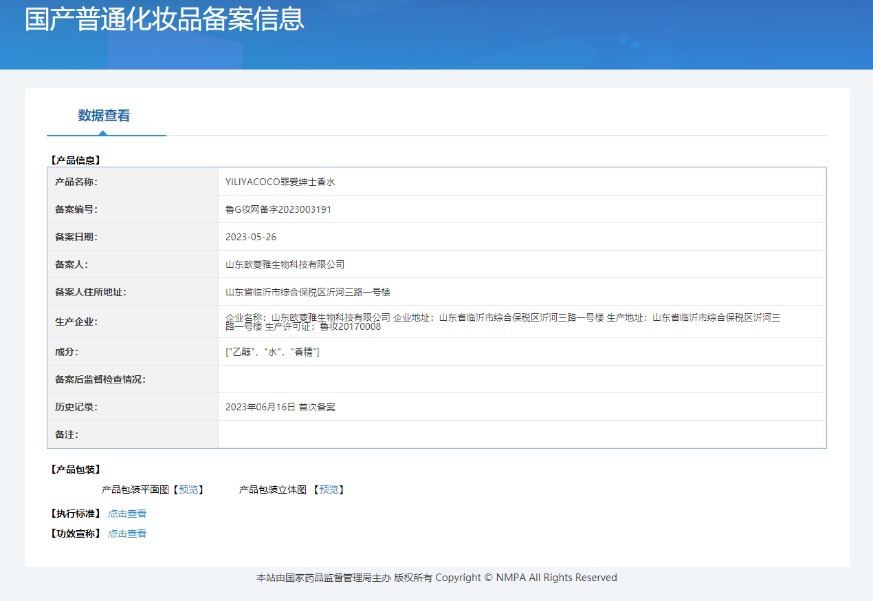Click the 备案日期 label cell
Viewport: 873px width, 601px height.
pyautogui.click(x=133, y=237)
